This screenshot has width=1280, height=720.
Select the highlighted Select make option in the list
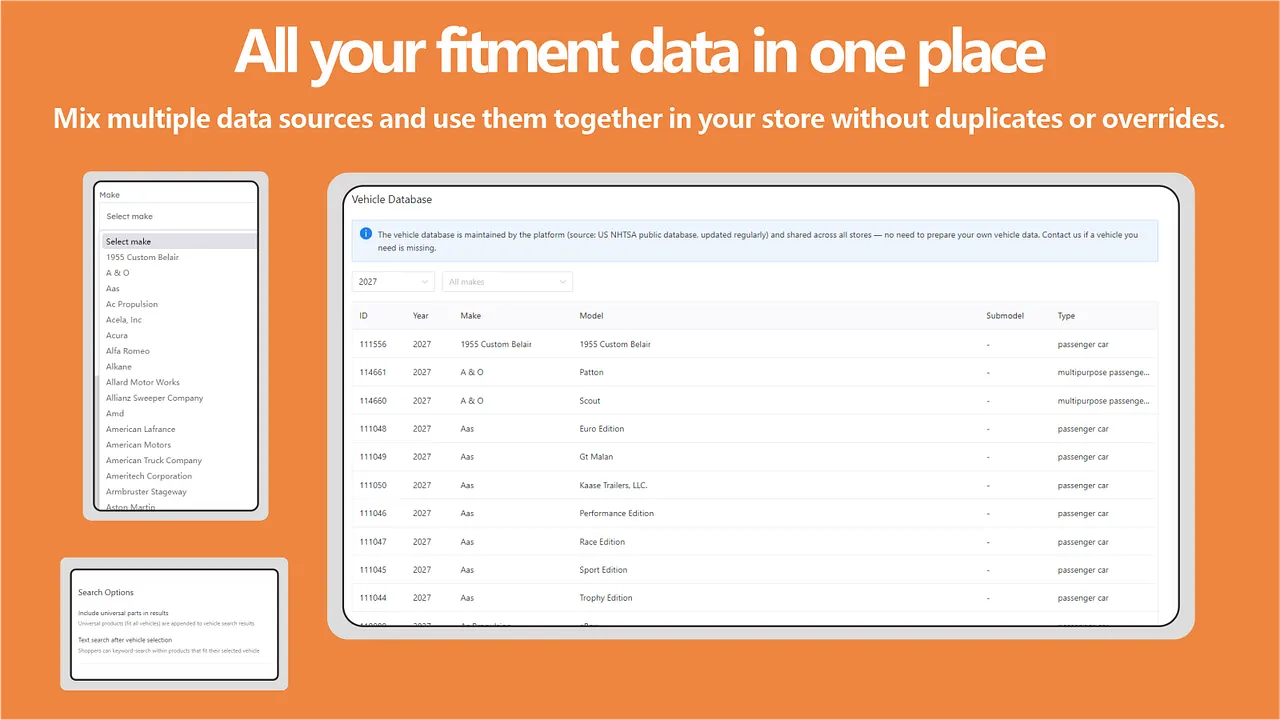[x=179, y=241]
